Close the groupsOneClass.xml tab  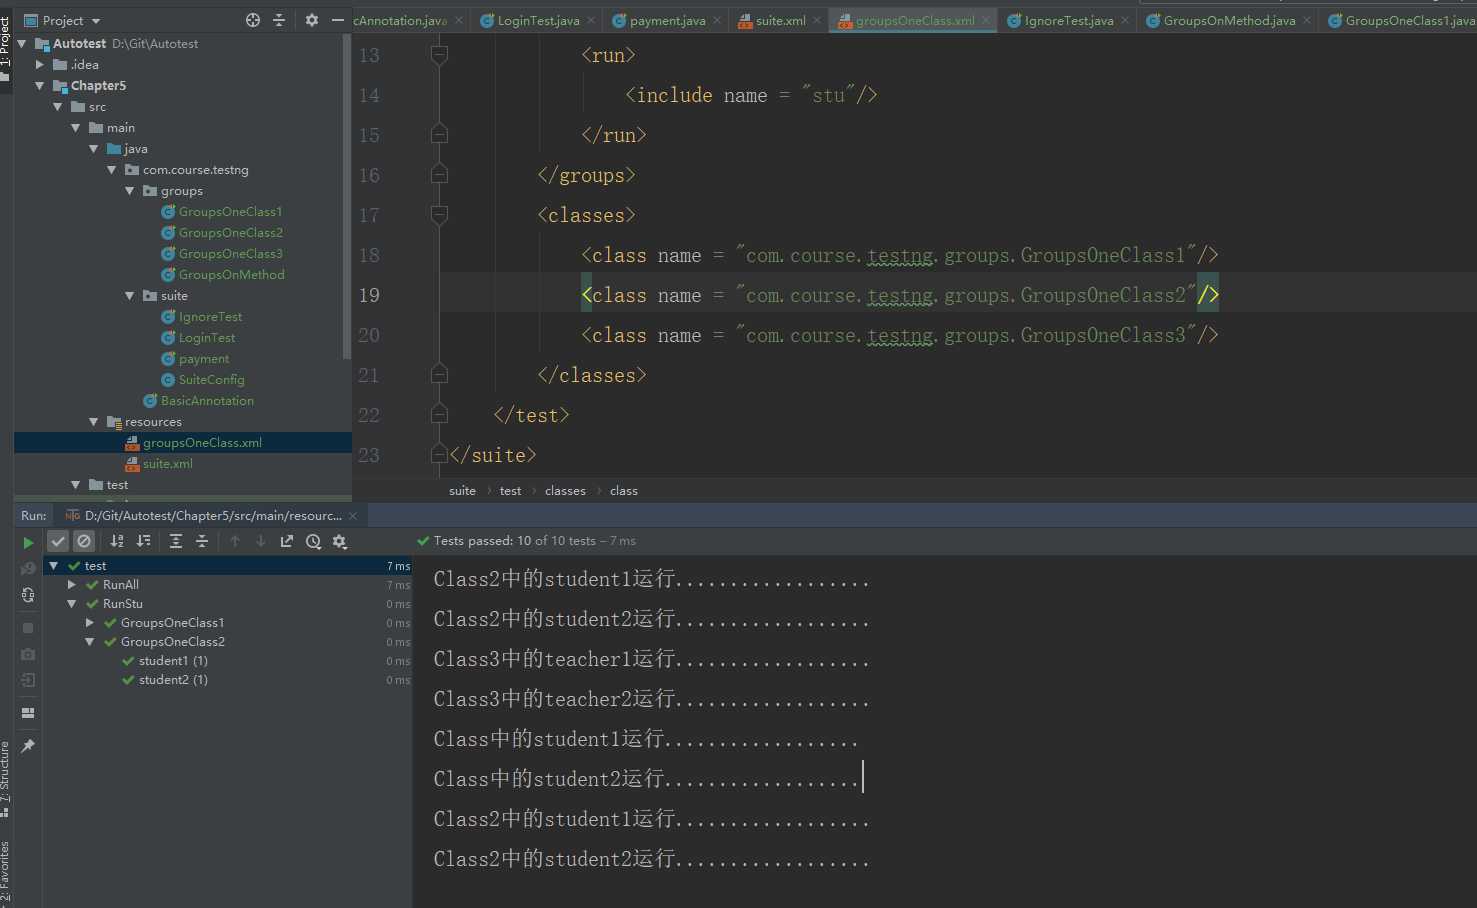[986, 20]
